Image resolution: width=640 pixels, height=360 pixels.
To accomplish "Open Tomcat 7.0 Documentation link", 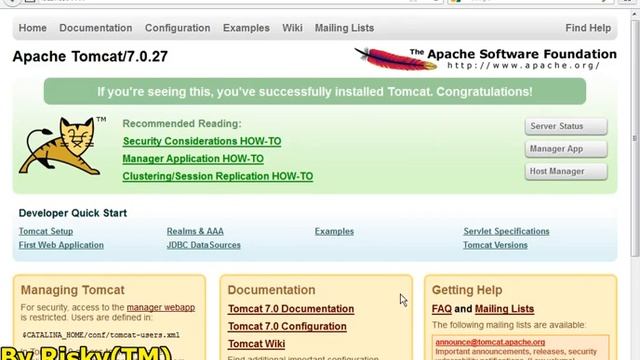I will (x=291, y=309).
